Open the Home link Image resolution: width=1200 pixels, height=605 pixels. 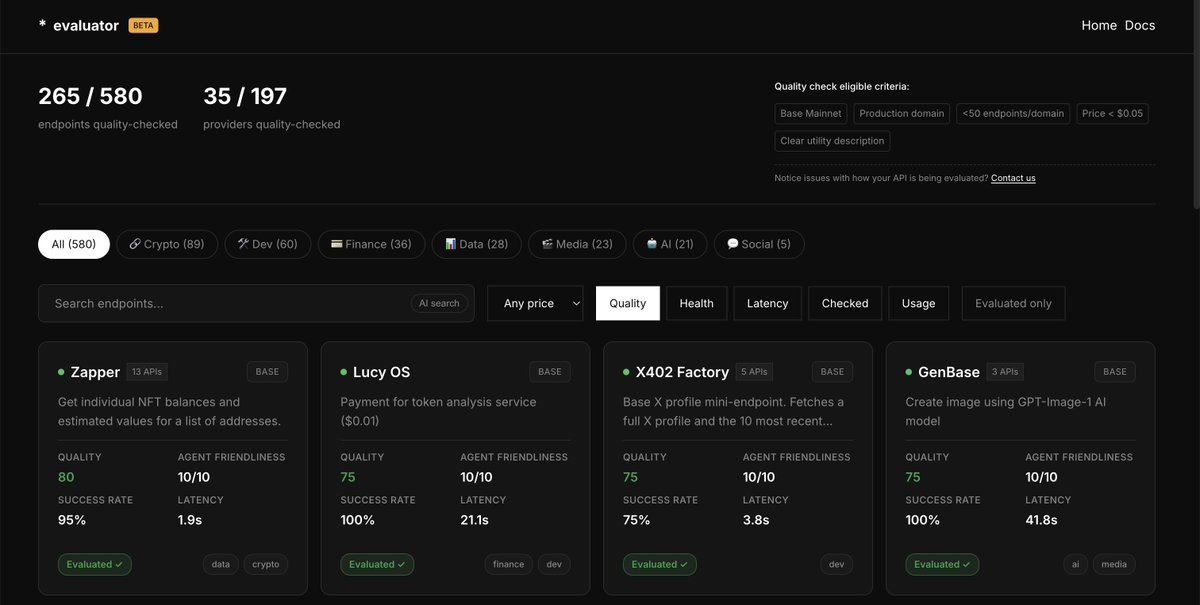(x=1099, y=25)
